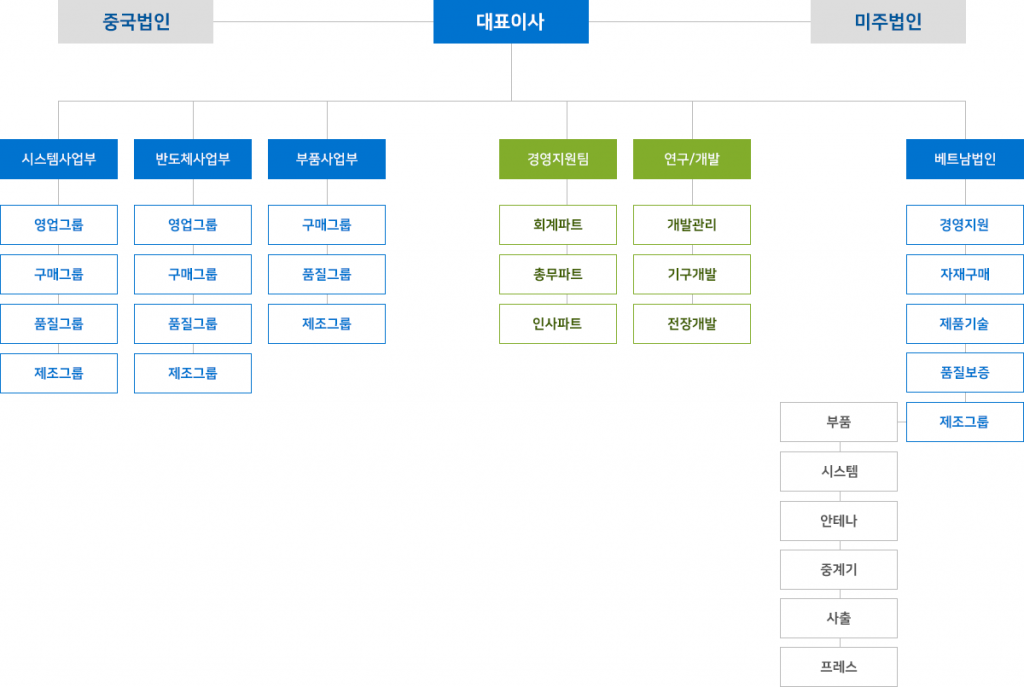
Task: Click the 중계기 box
Action: pyautogui.click(x=839, y=569)
